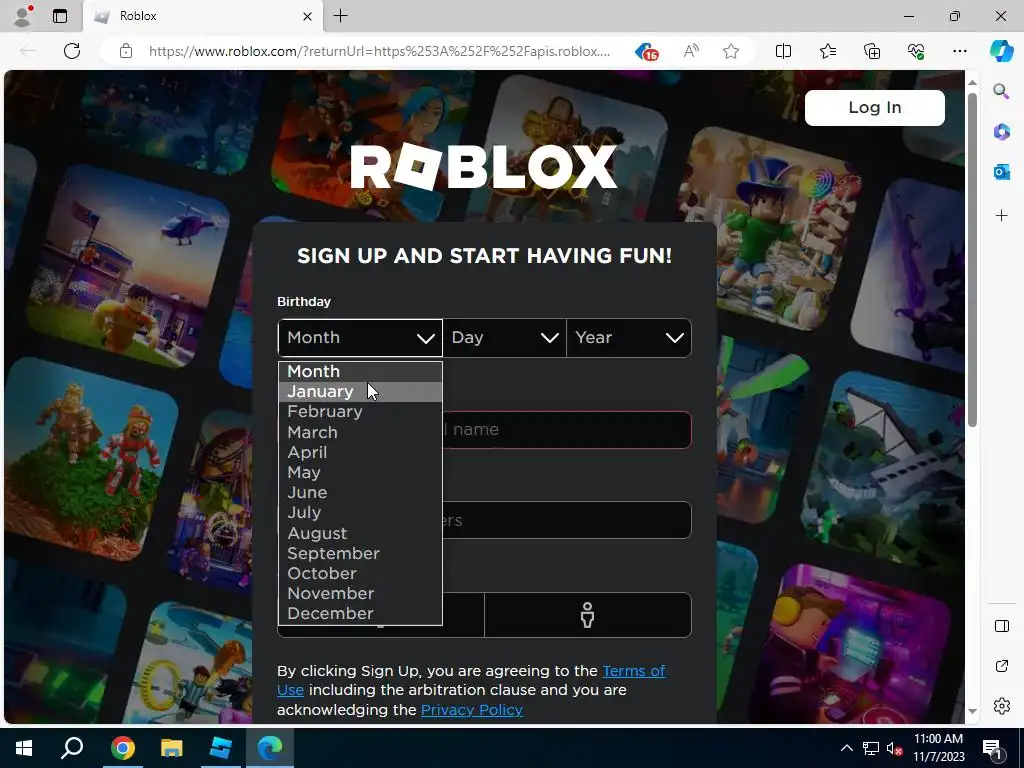Image resolution: width=1024 pixels, height=768 pixels.
Task: Expand the Day birthday dropdown
Action: point(504,338)
